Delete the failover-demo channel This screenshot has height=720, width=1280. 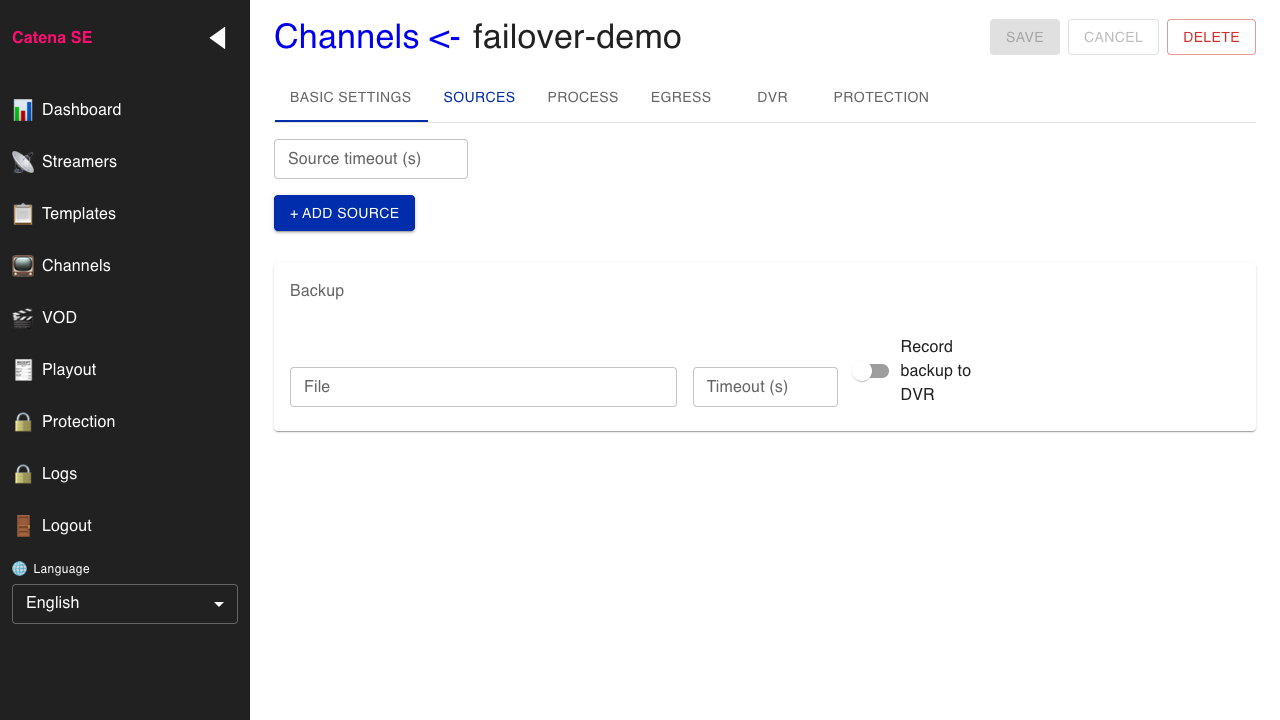pyautogui.click(x=1211, y=36)
